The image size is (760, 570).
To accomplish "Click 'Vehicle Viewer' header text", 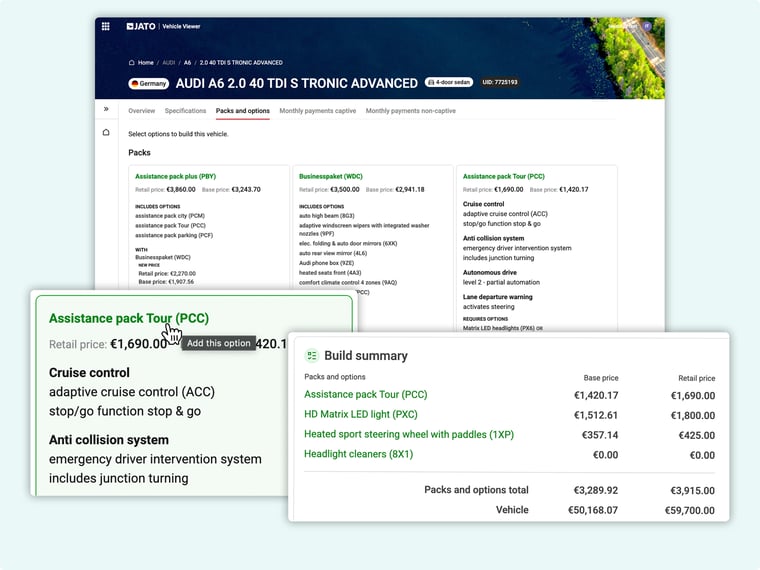I will tap(181, 26).
